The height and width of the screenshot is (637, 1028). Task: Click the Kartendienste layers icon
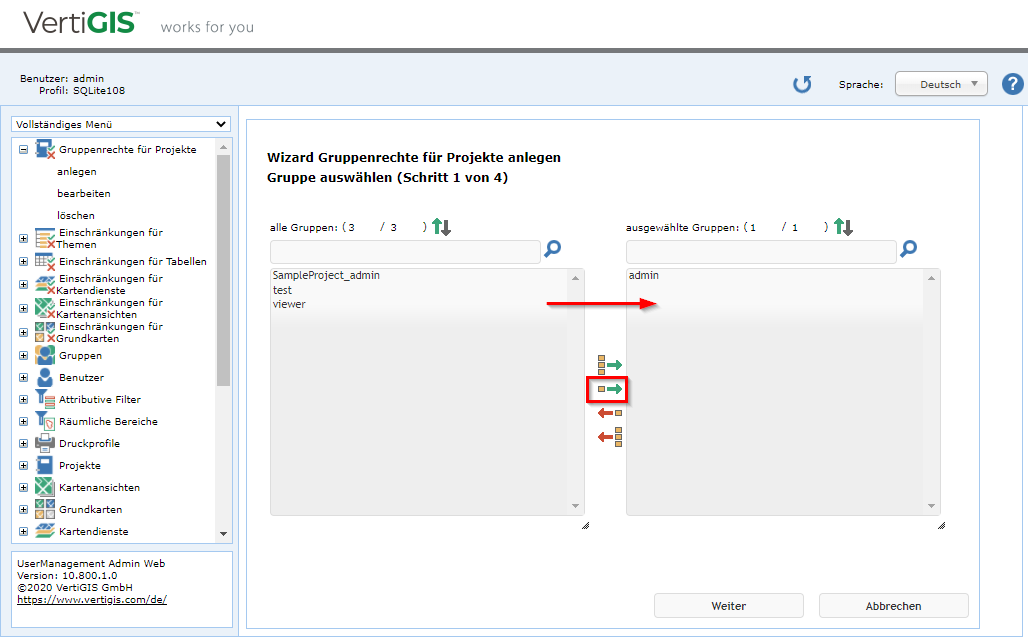pos(45,531)
